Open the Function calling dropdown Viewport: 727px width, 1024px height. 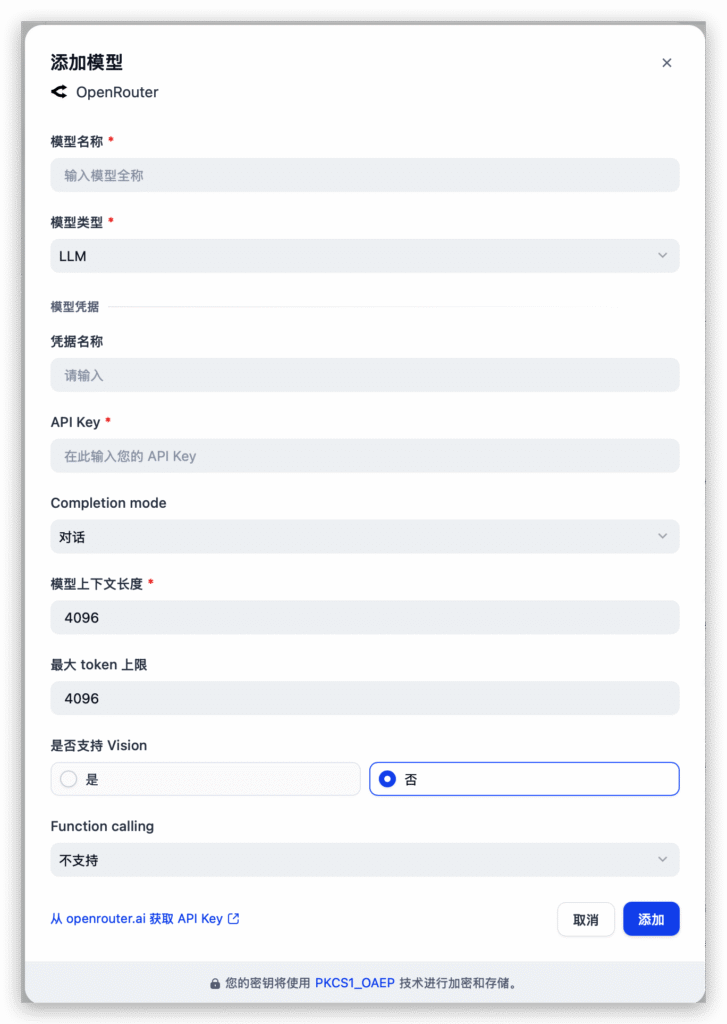click(365, 860)
